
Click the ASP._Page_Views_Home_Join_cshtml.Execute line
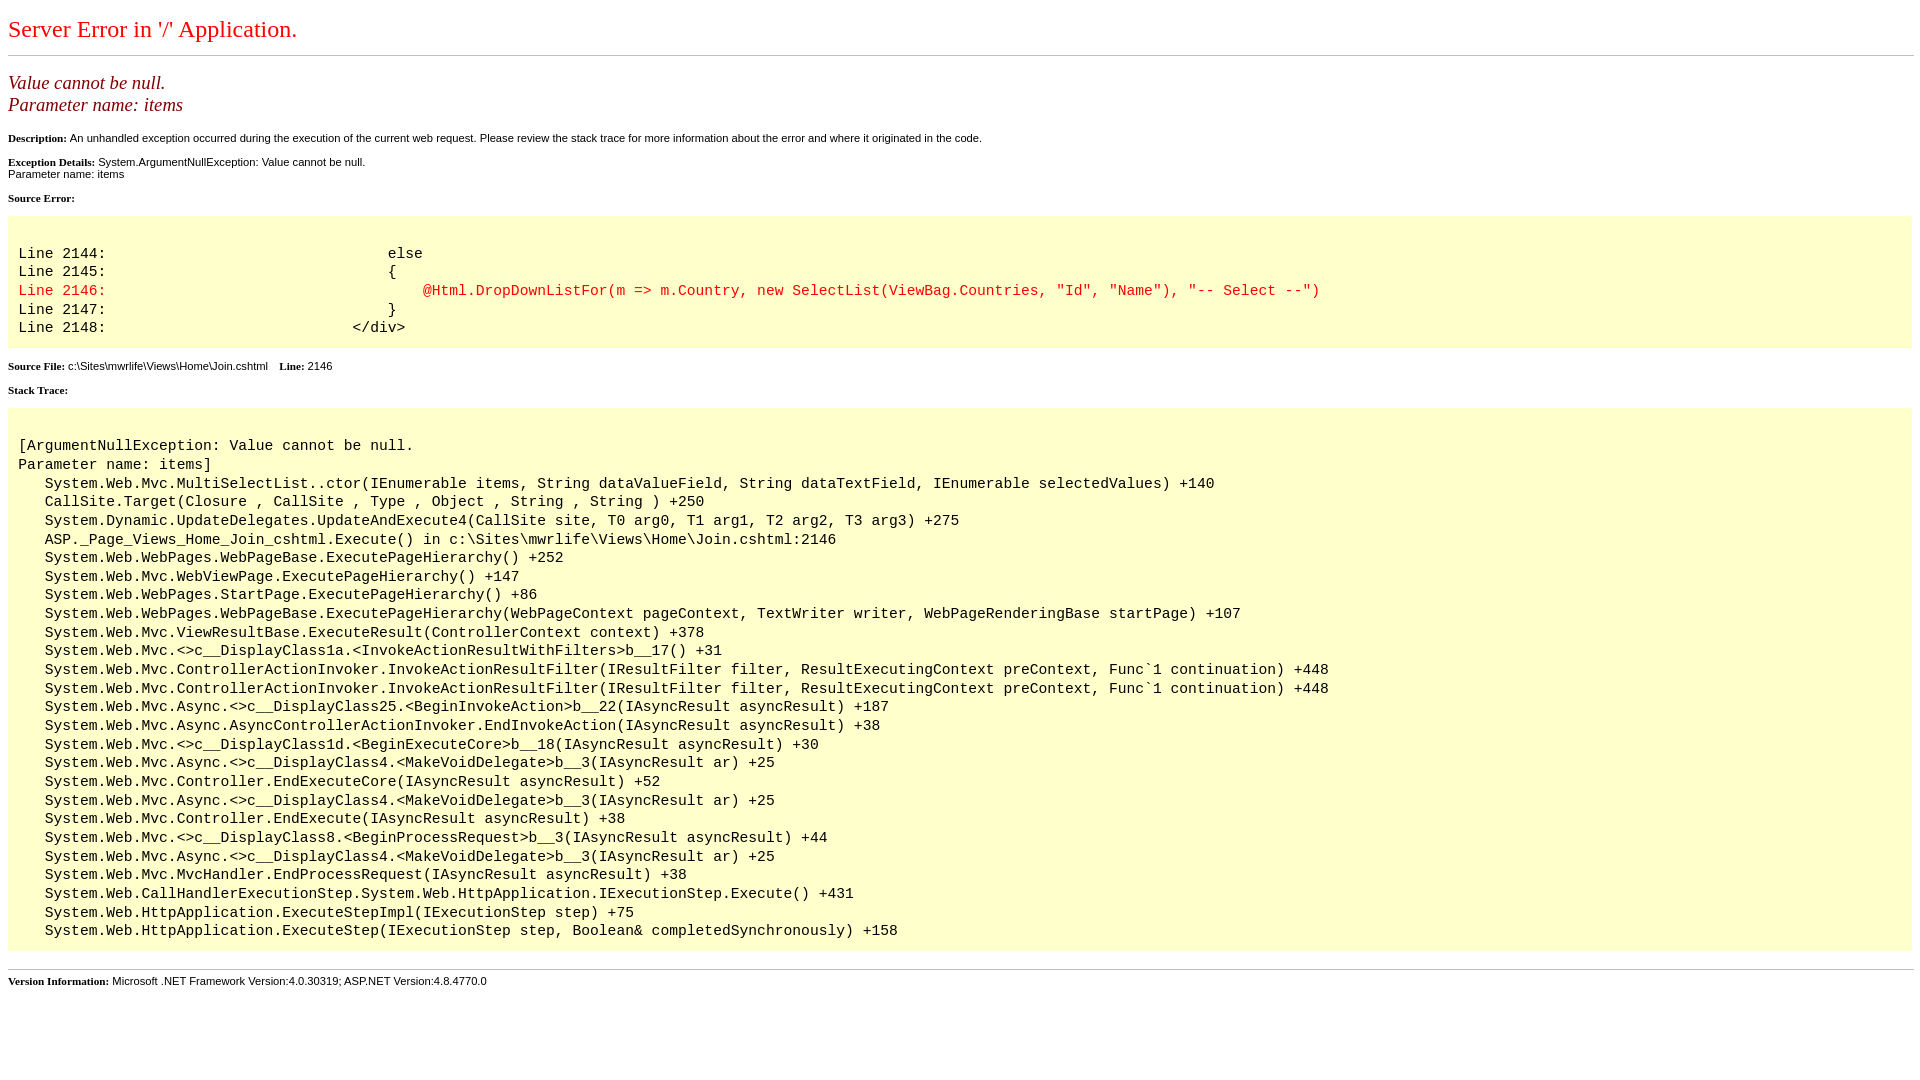click(x=440, y=540)
